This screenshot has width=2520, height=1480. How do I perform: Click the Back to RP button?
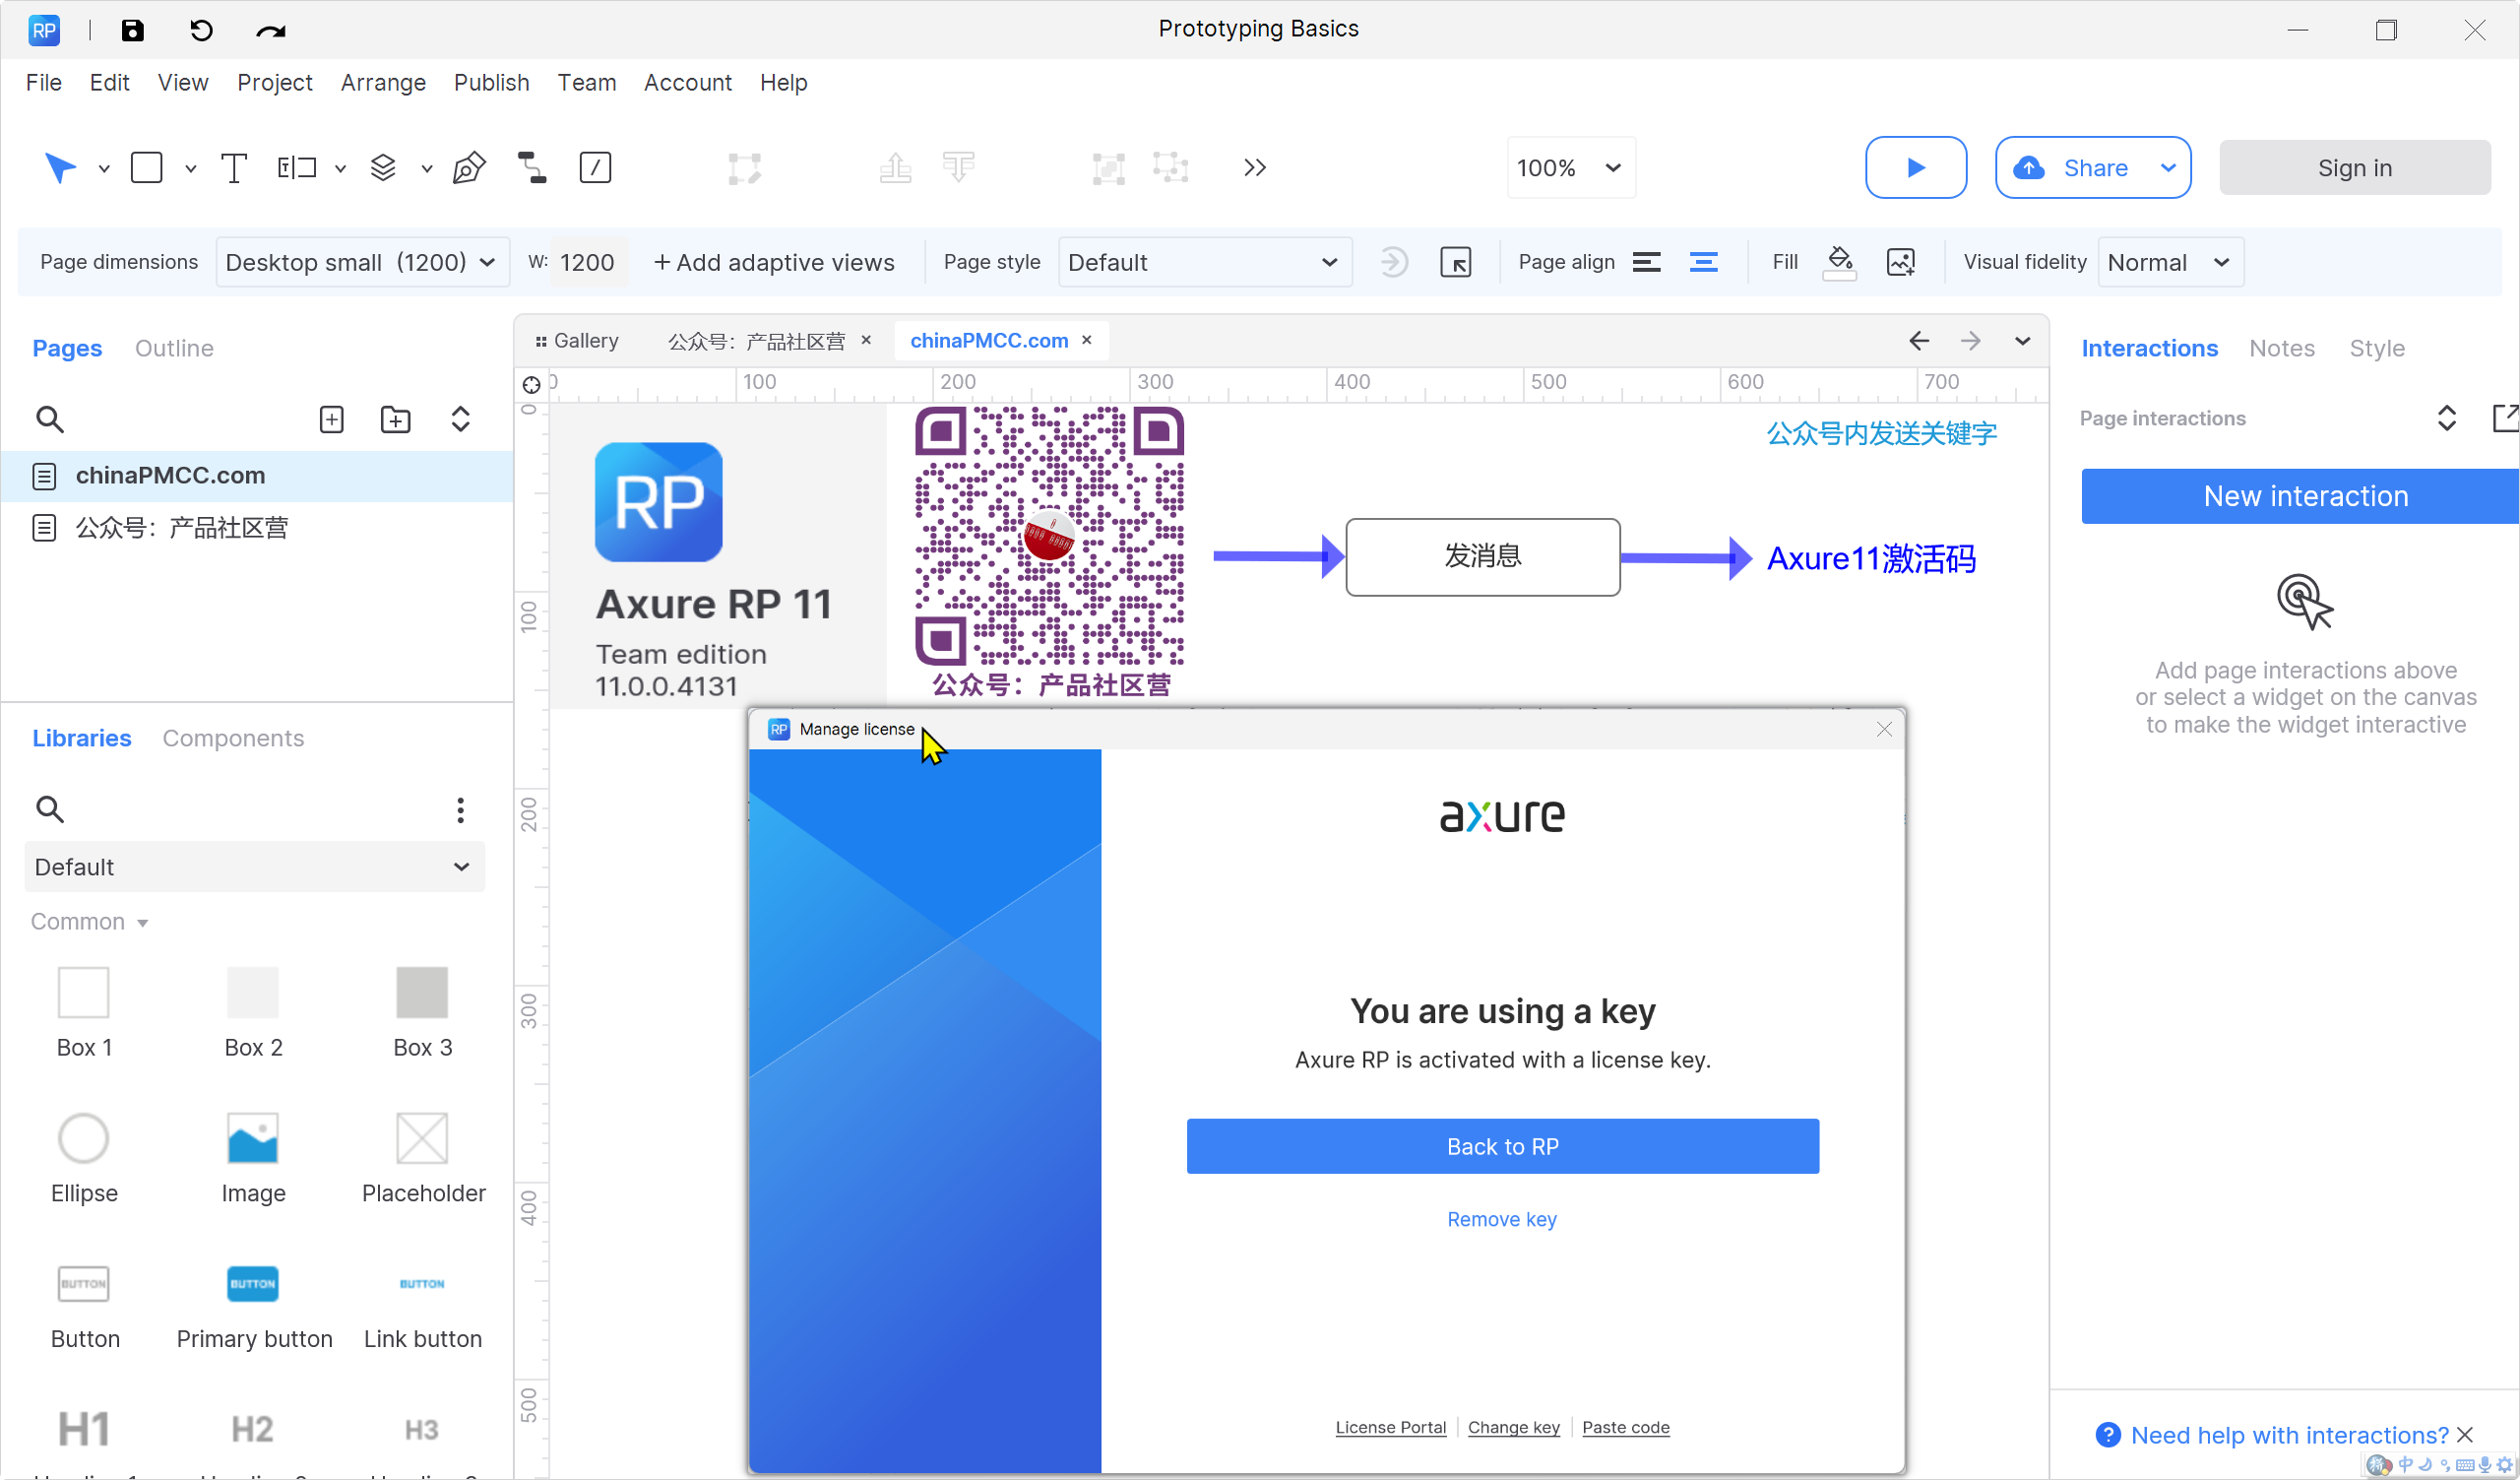pyautogui.click(x=1502, y=1146)
